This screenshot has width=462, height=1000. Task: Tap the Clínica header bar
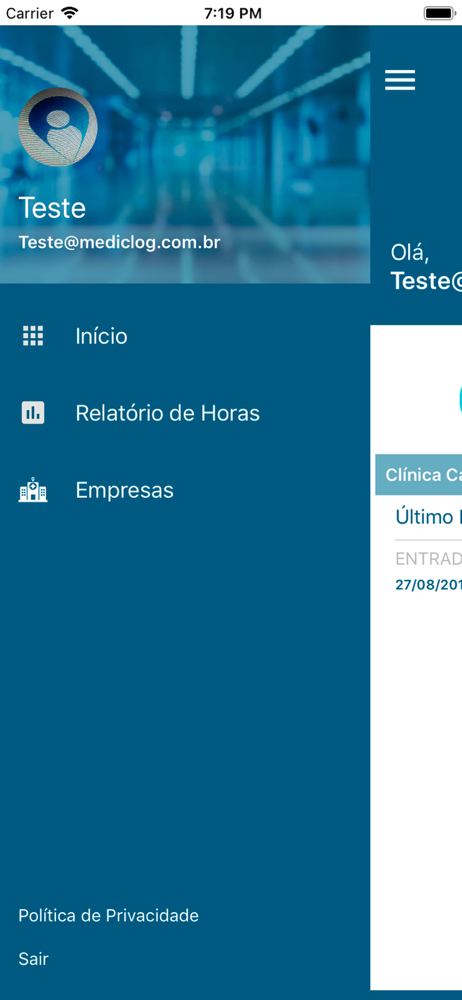pyautogui.click(x=419, y=475)
